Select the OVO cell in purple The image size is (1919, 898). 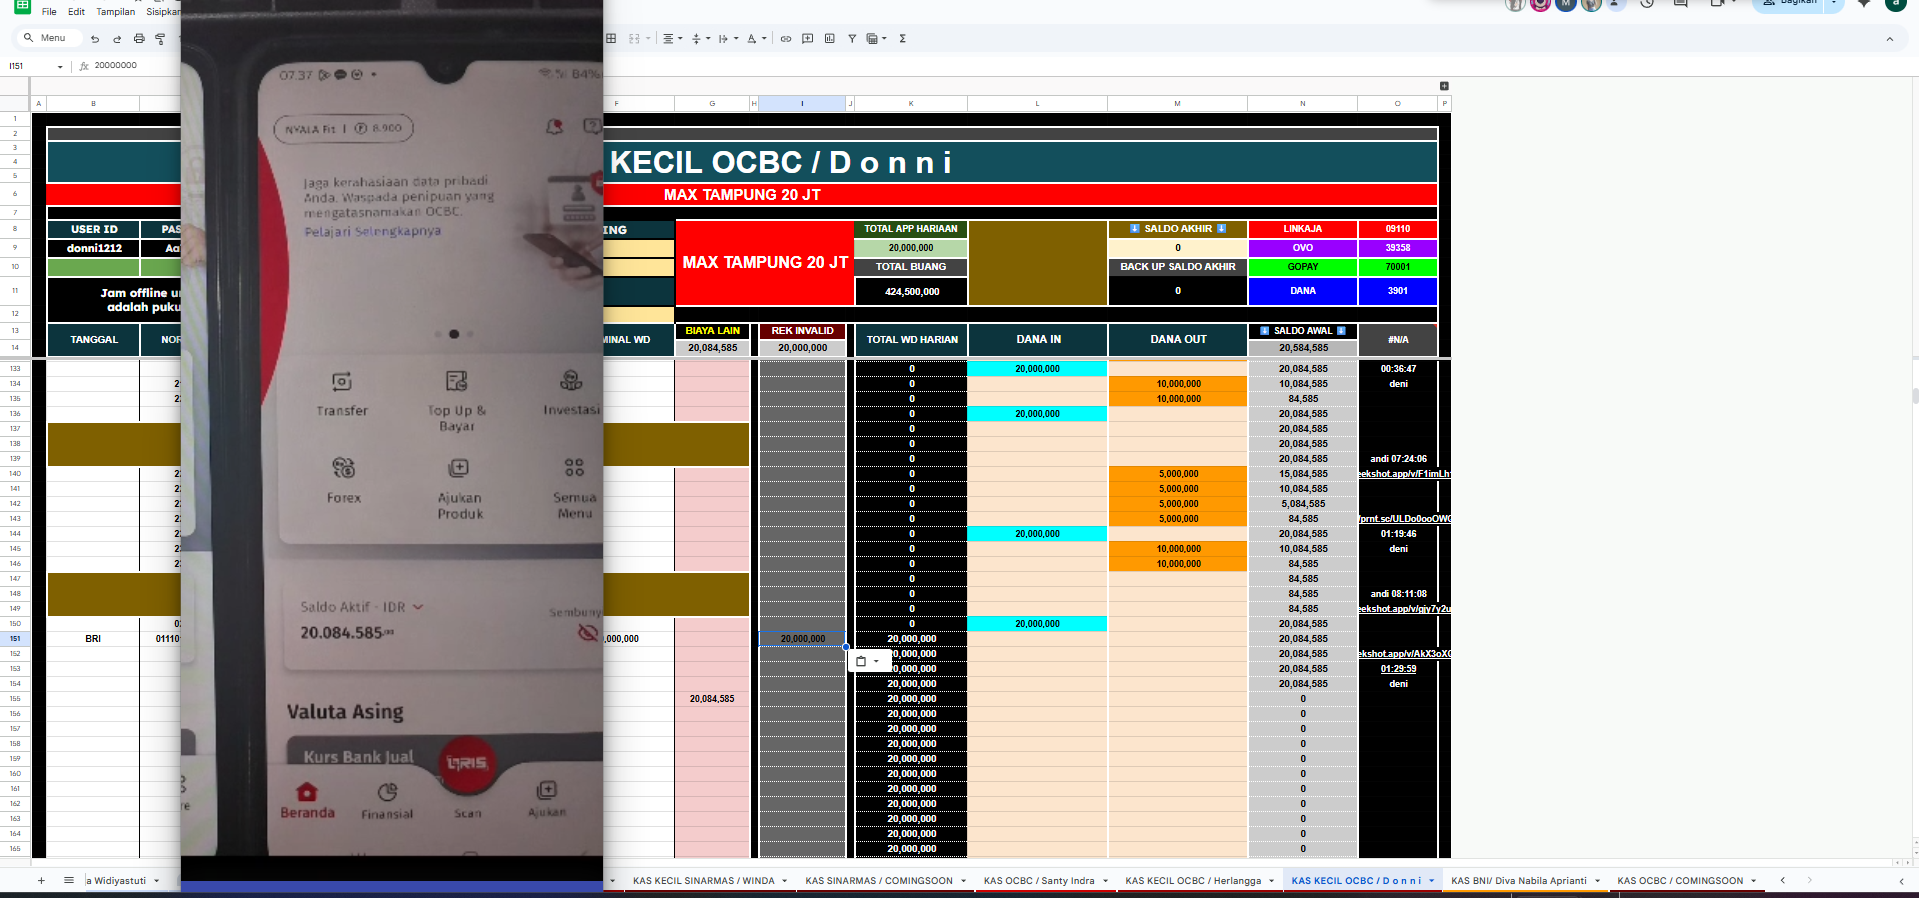(1303, 248)
